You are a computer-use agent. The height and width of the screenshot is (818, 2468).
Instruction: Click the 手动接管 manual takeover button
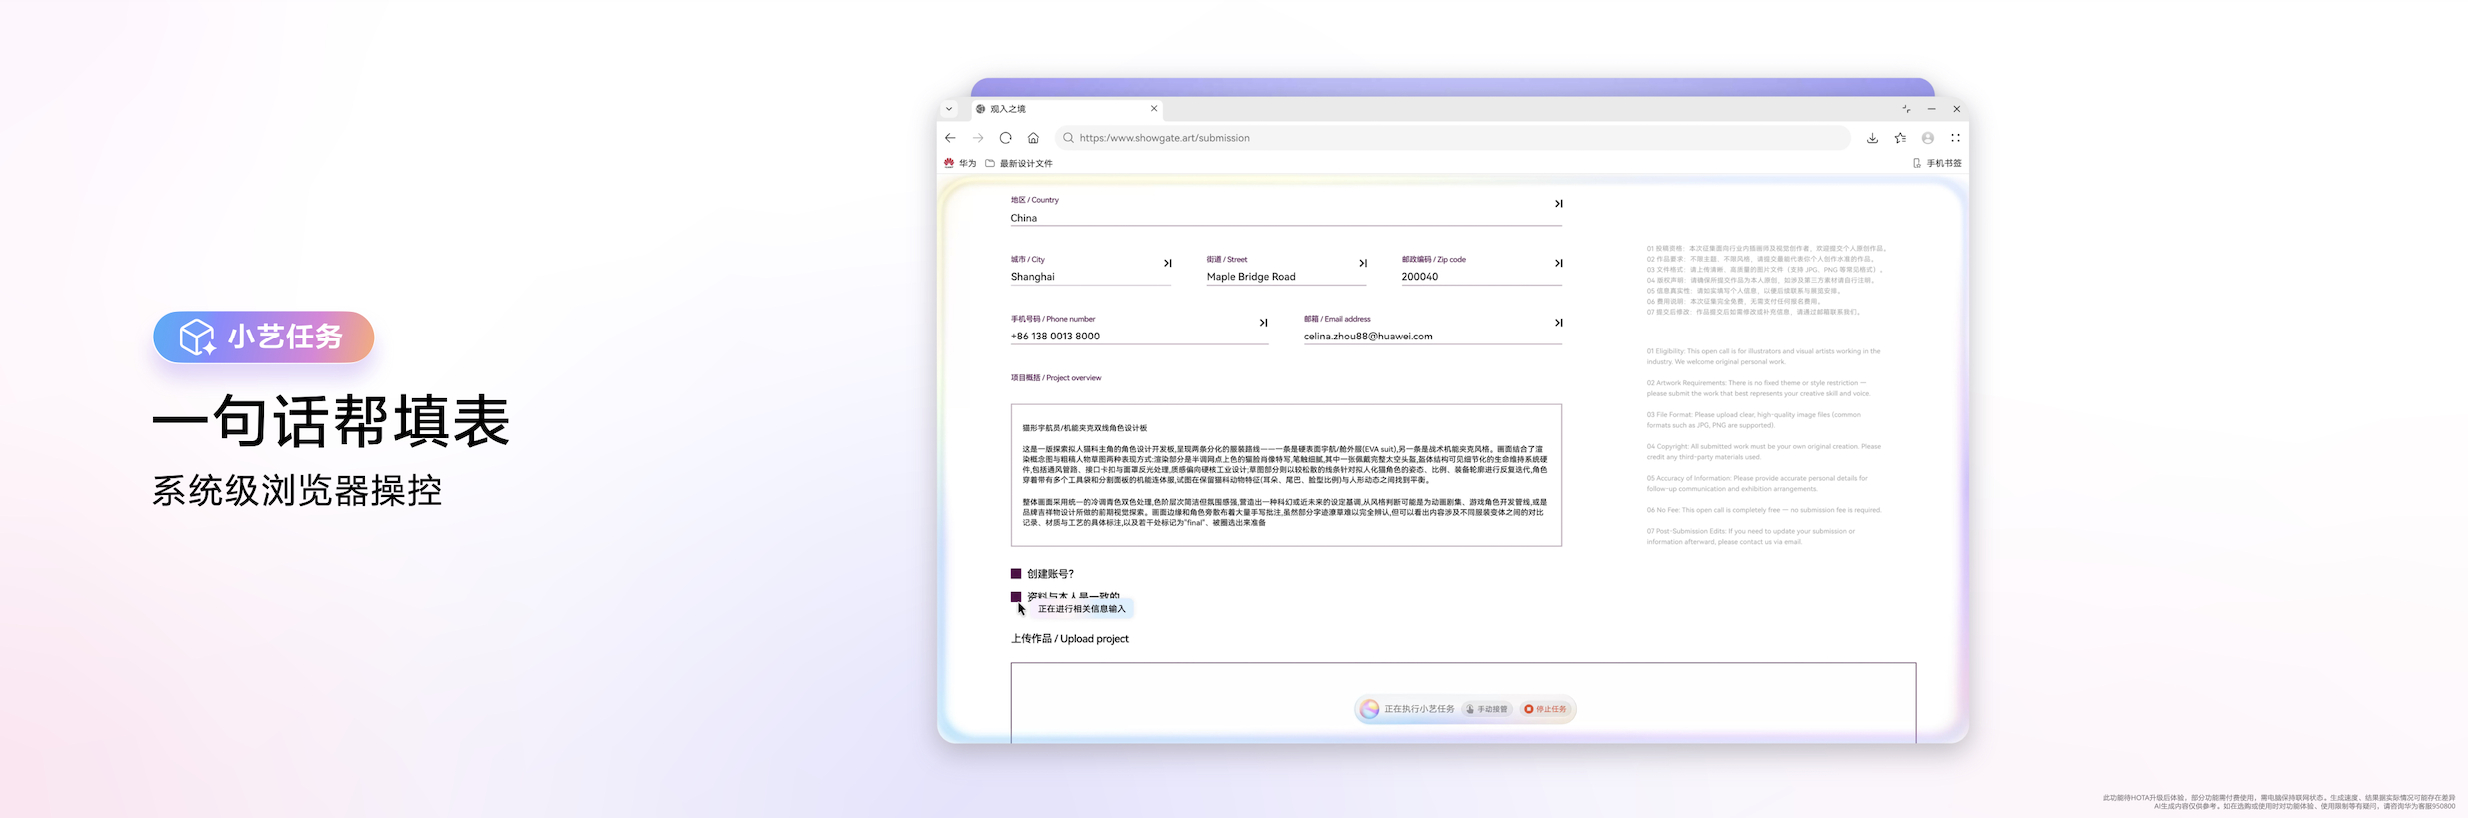pos(1487,709)
